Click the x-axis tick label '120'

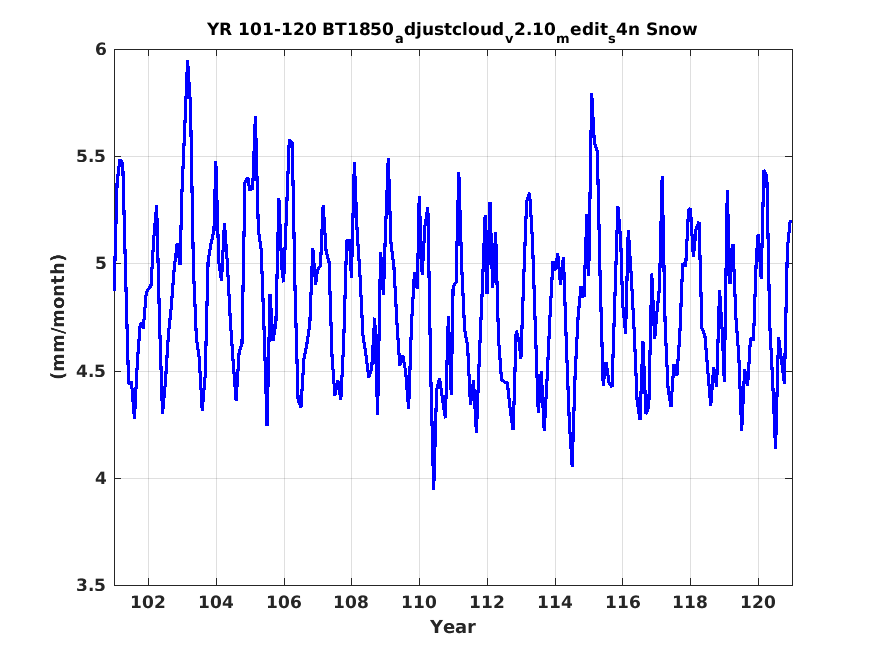pos(758,602)
